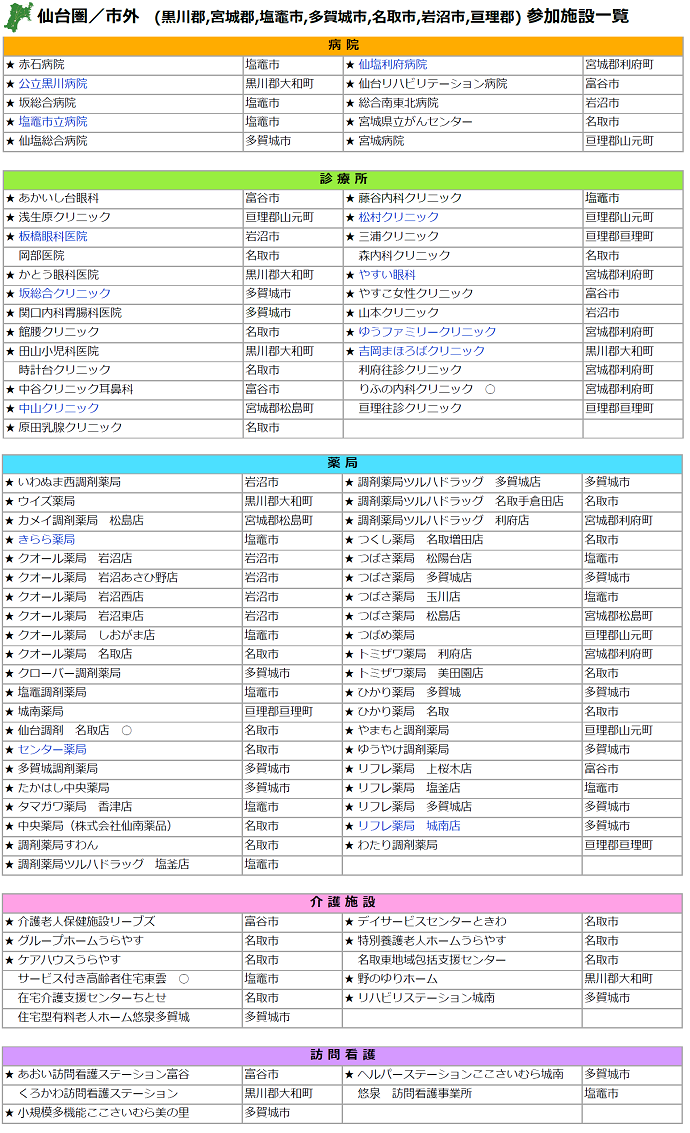The image size is (690, 1133).
Task: Click the text たかはし中央薬局
Action: click(64, 788)
